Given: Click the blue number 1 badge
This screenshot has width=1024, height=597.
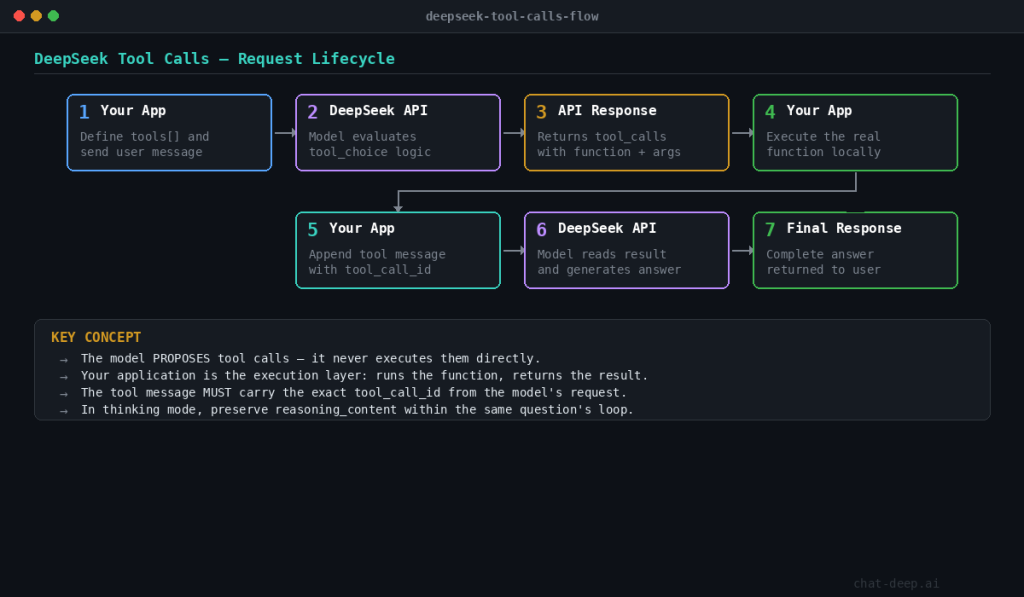Looking at the screenshot, I should [x=82, y=110].
